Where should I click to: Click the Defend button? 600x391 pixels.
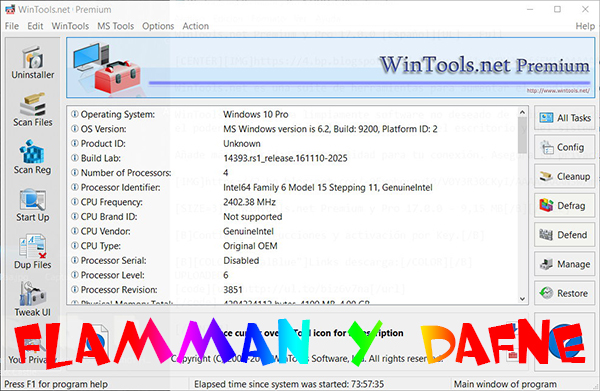pyautogui.click(x=565, y=235)
